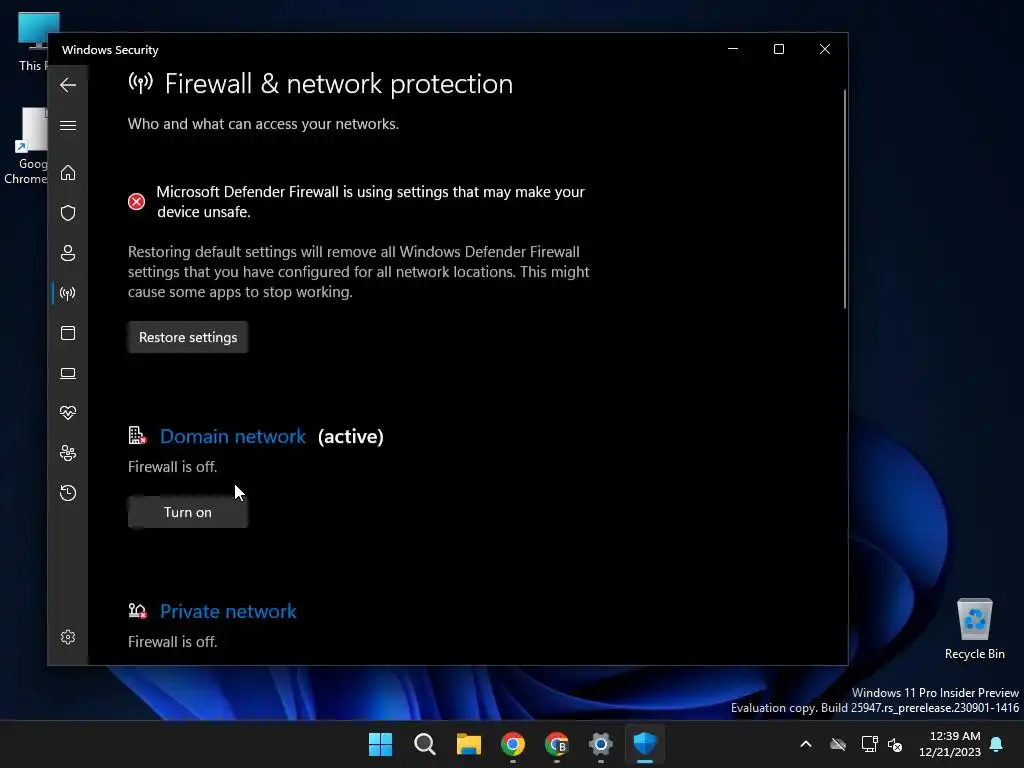Maximize the Windows Security window
The height and width of the screenshot is (768, 1024).
tap(778, 49)
